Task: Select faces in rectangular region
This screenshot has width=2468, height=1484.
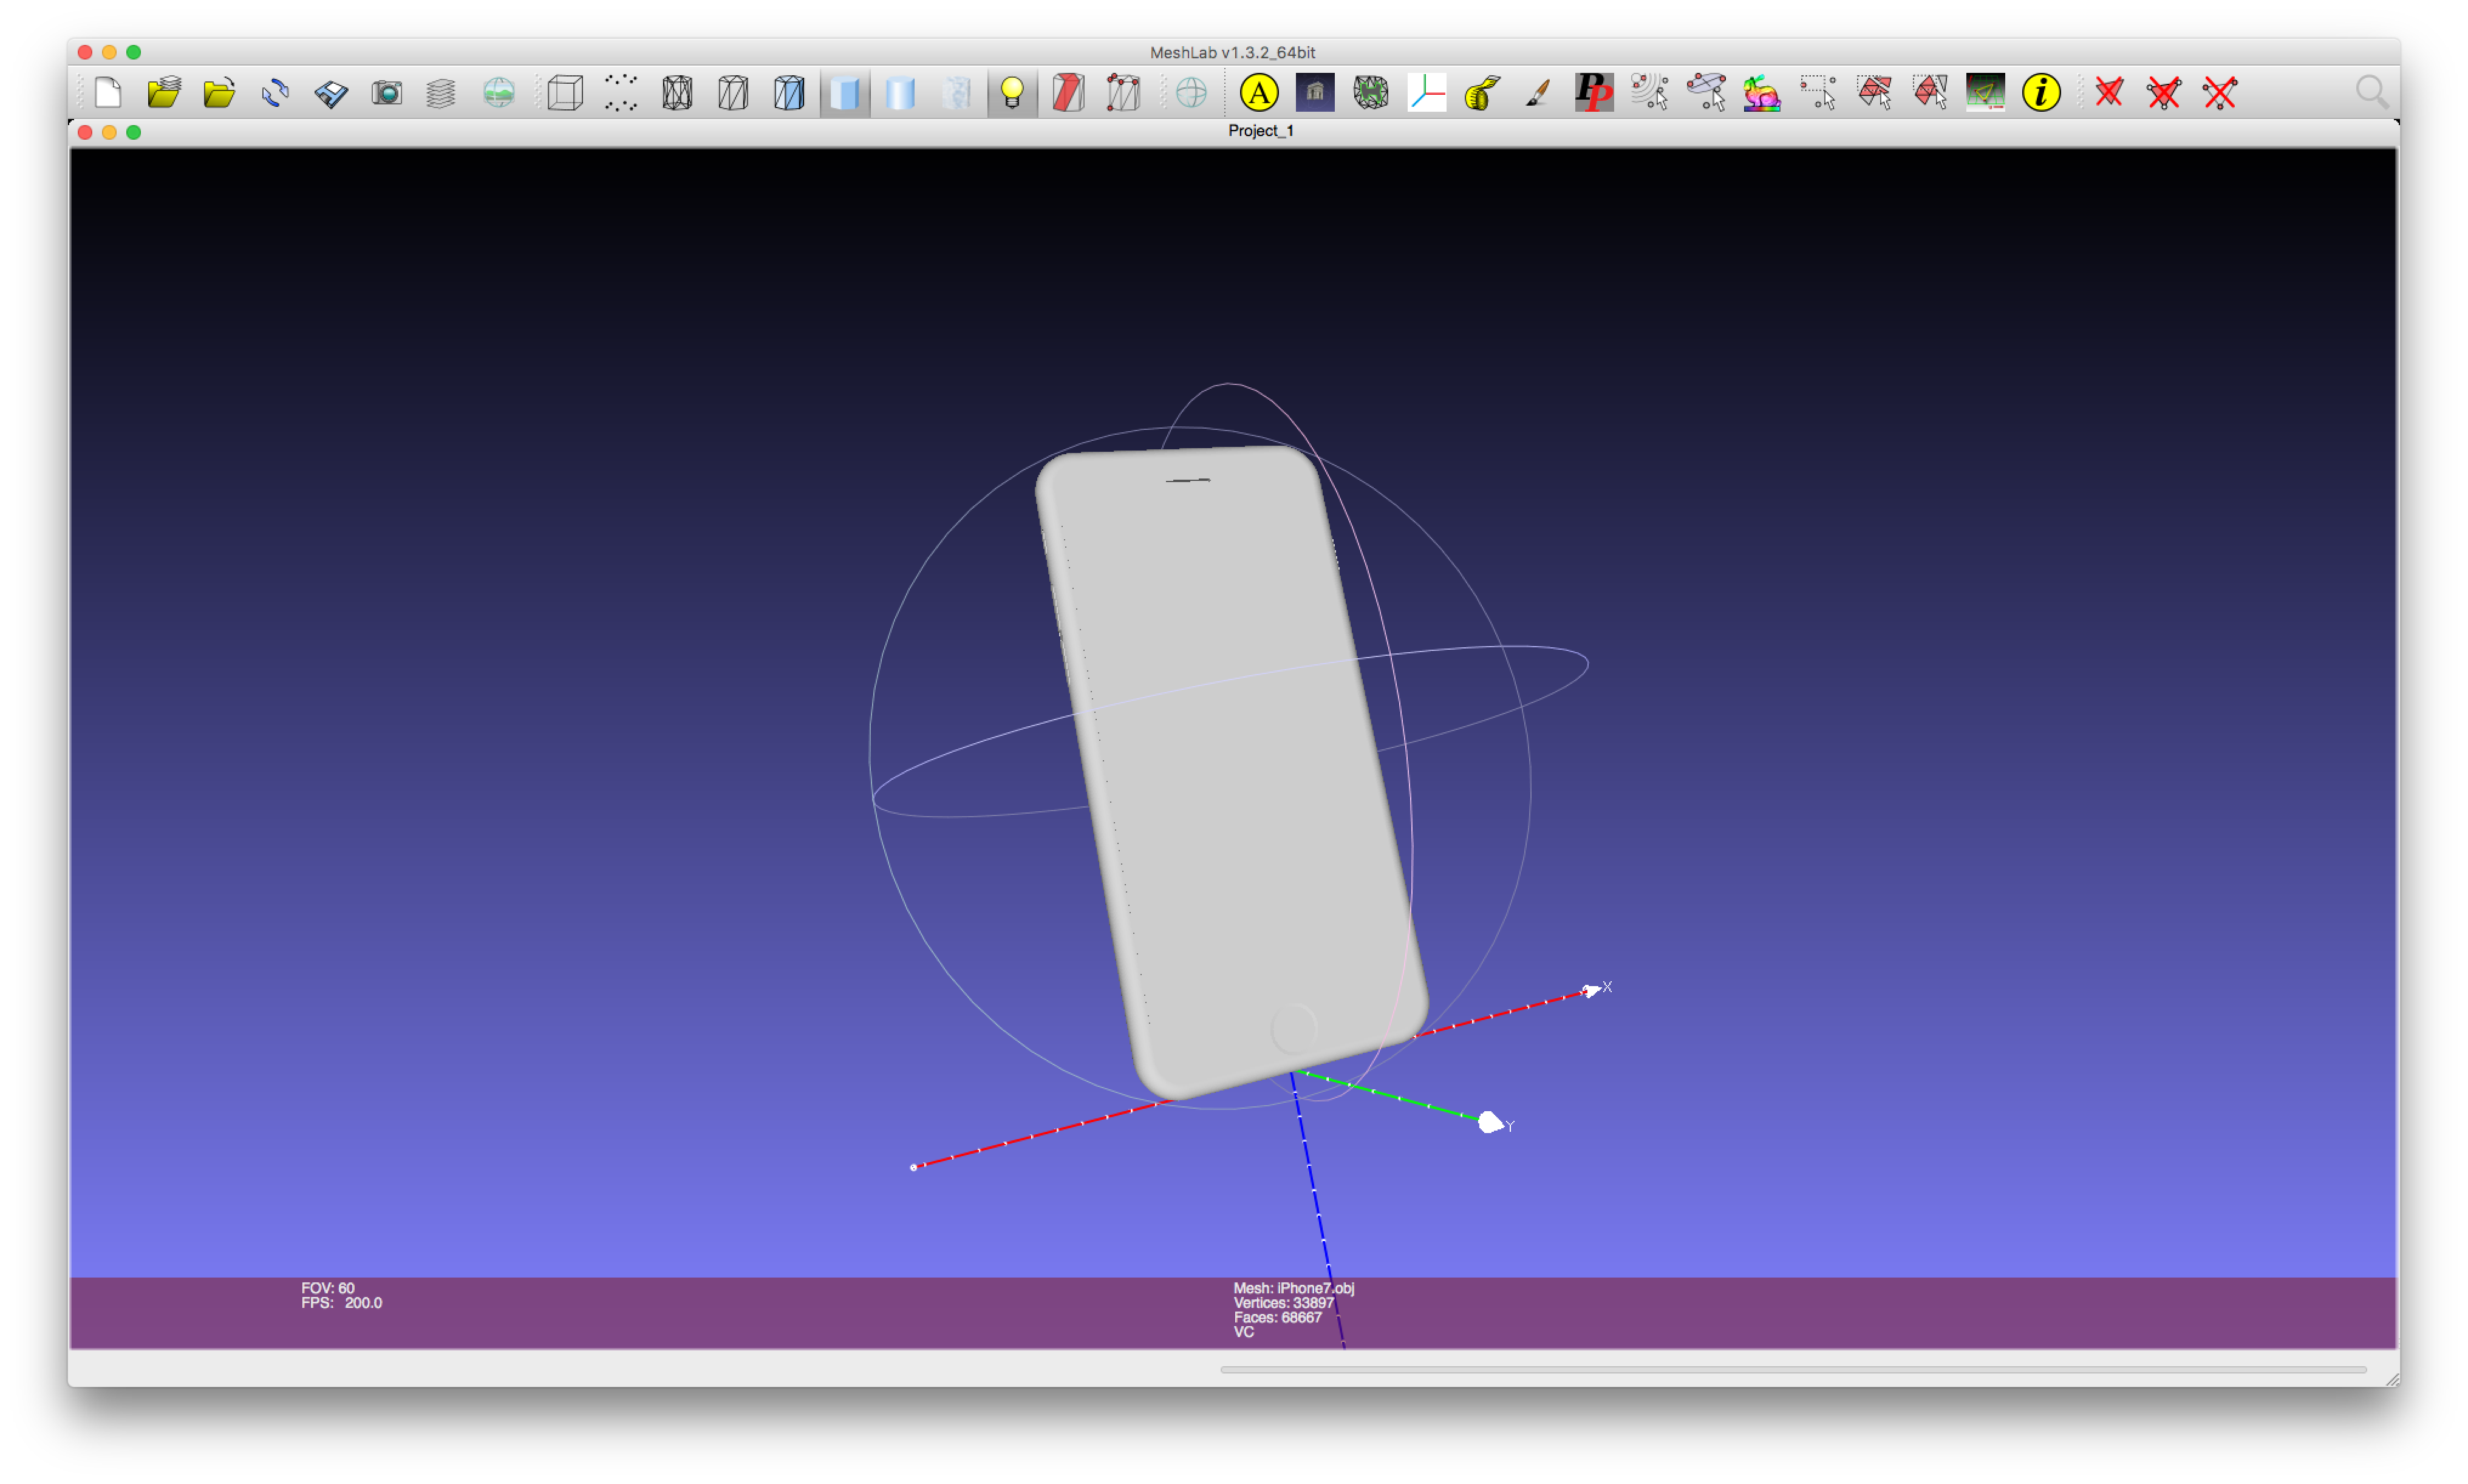Action: 1874,93
